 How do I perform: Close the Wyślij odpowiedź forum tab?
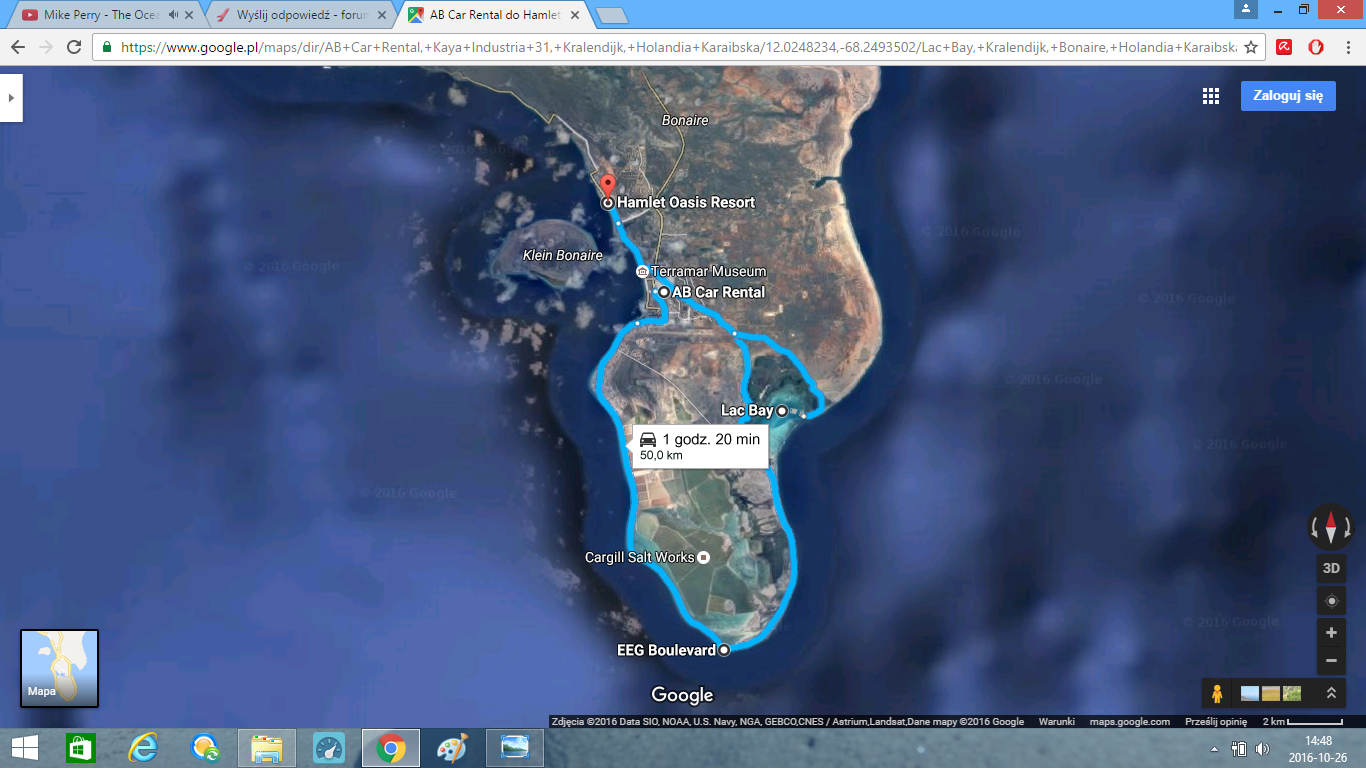pos(382,15)
